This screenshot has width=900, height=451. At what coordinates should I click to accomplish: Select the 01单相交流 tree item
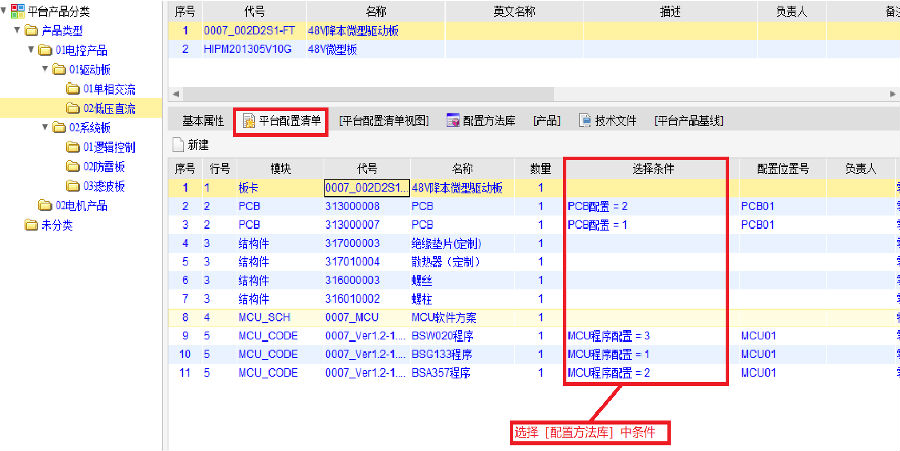coord(108,89)
